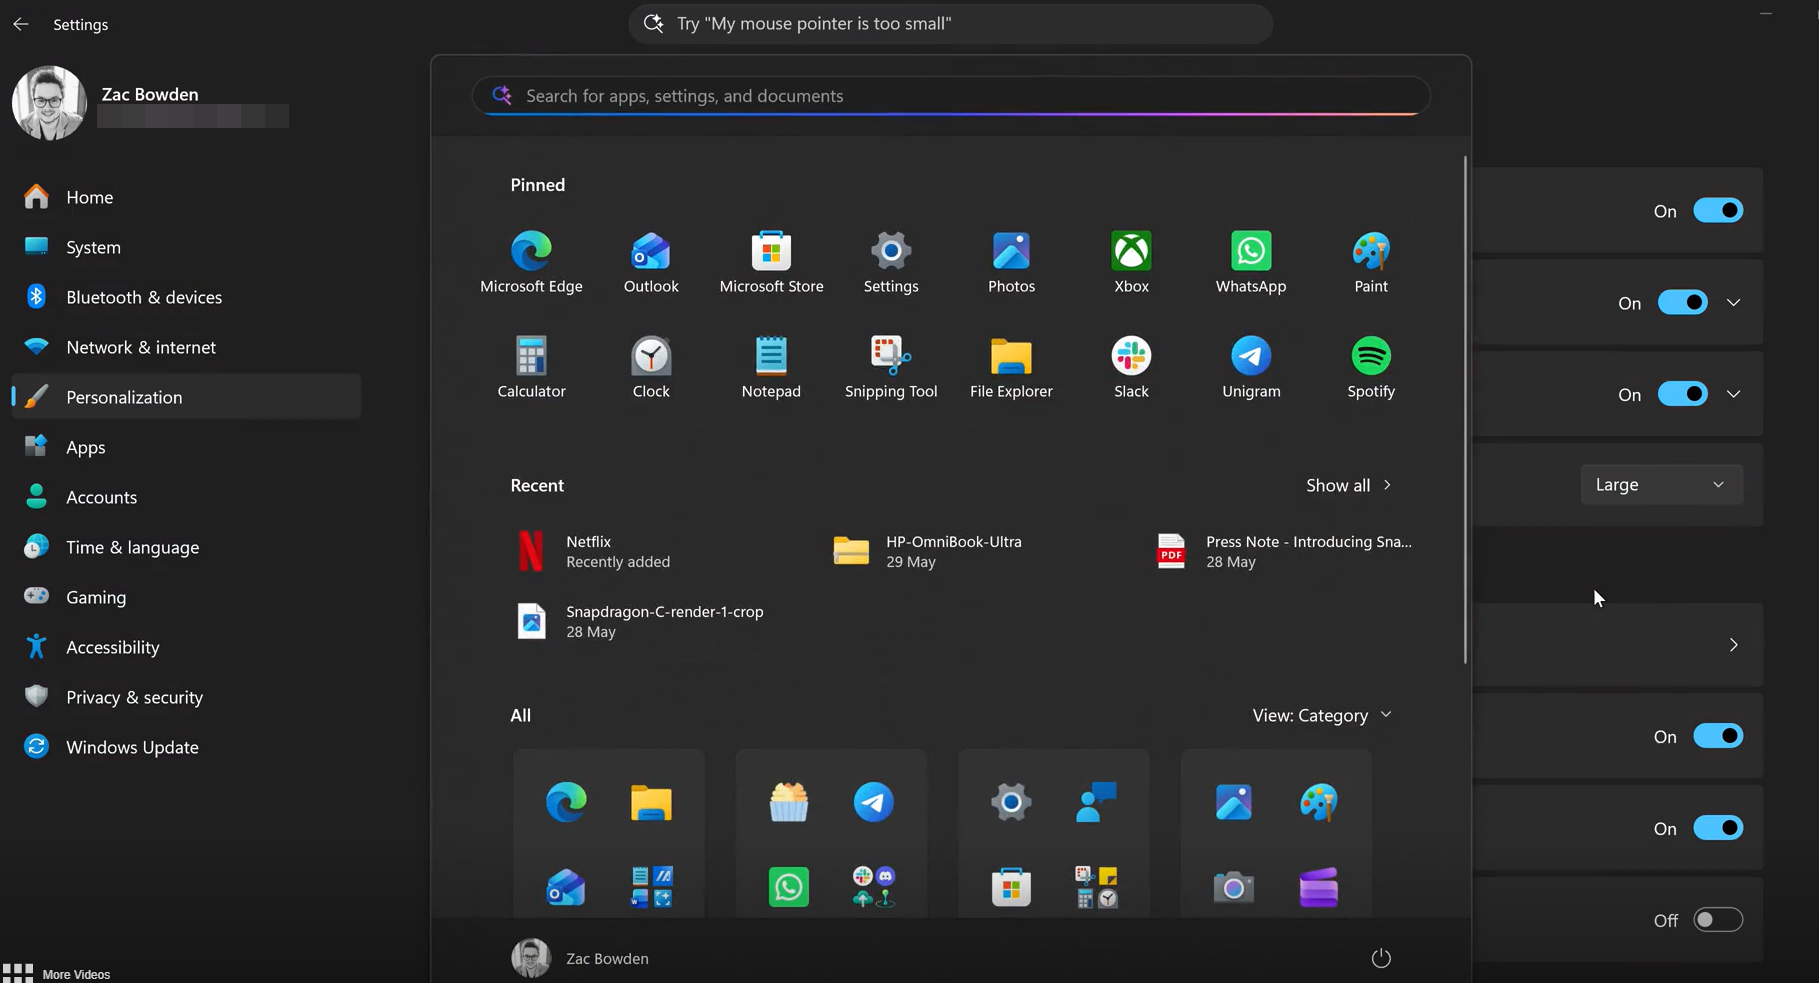Open Home in Settings sidebar
1819x983 pixels.
click(186, 197)
